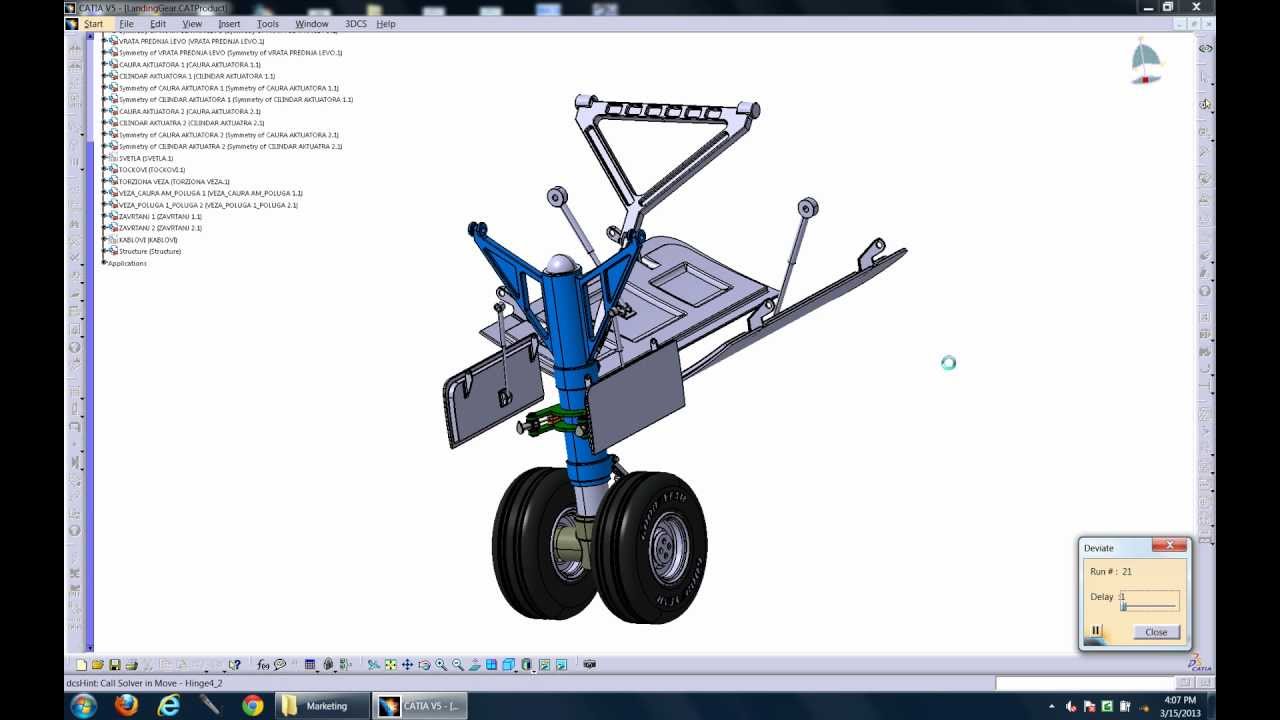
Task: Click the Windows Start orb
Action: pos(83,706)
